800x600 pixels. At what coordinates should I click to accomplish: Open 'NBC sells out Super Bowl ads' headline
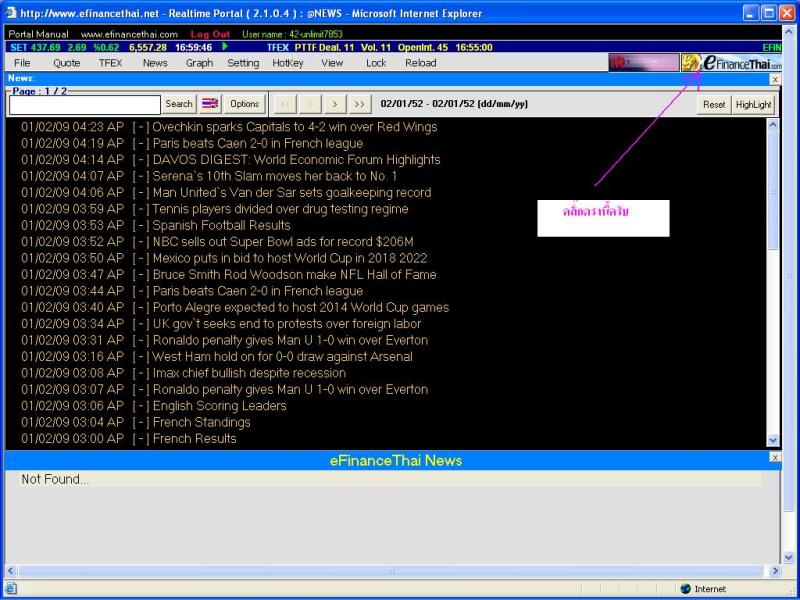click(x=283, y=241)
